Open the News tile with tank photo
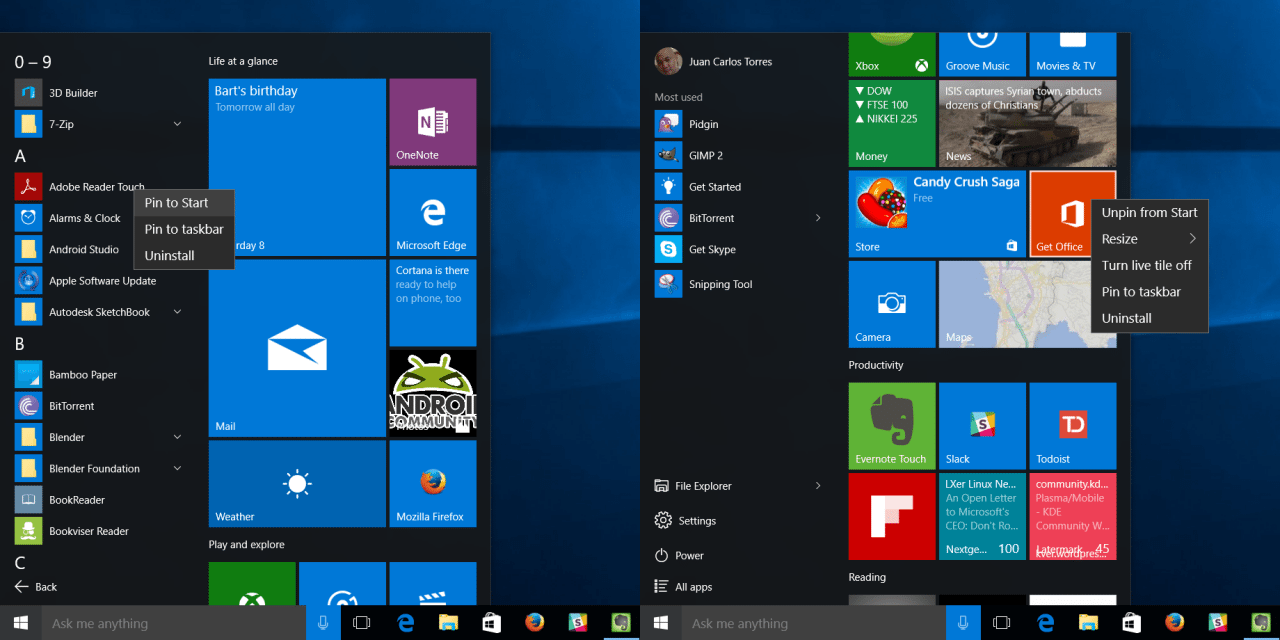The image size is (1280, 640). [1028, 123]
